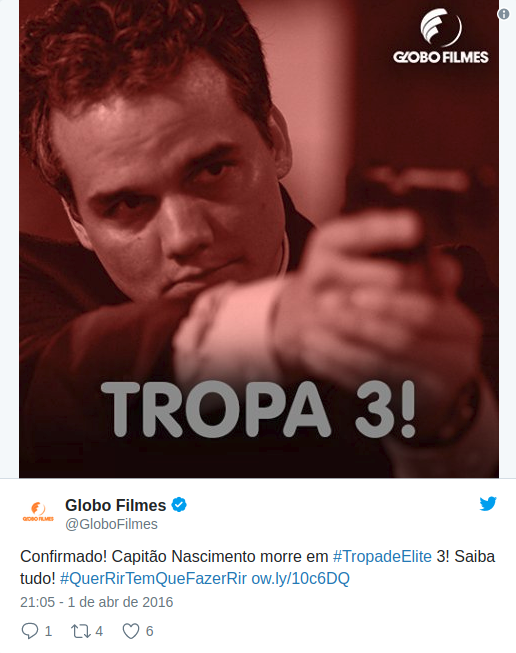Click the Globo Filmes logo on the image
The height and width of the screenshot is (653, 516).
point(441,37)
